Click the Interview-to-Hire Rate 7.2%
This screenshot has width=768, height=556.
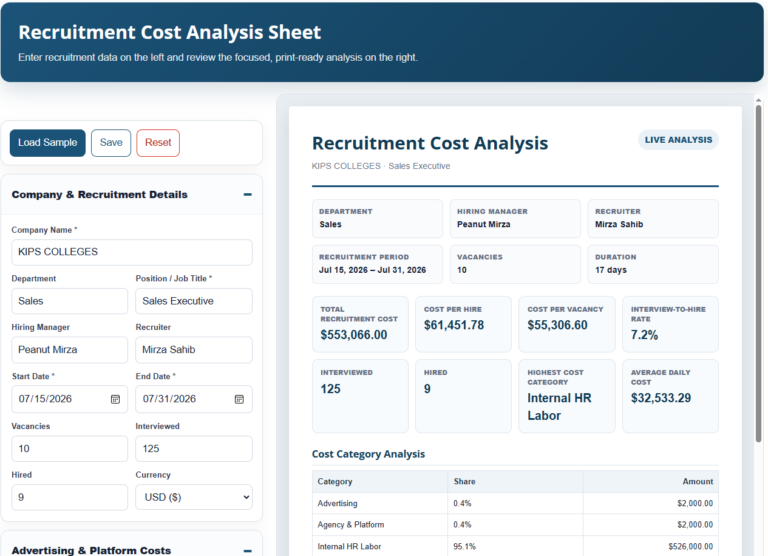(644, 335)
